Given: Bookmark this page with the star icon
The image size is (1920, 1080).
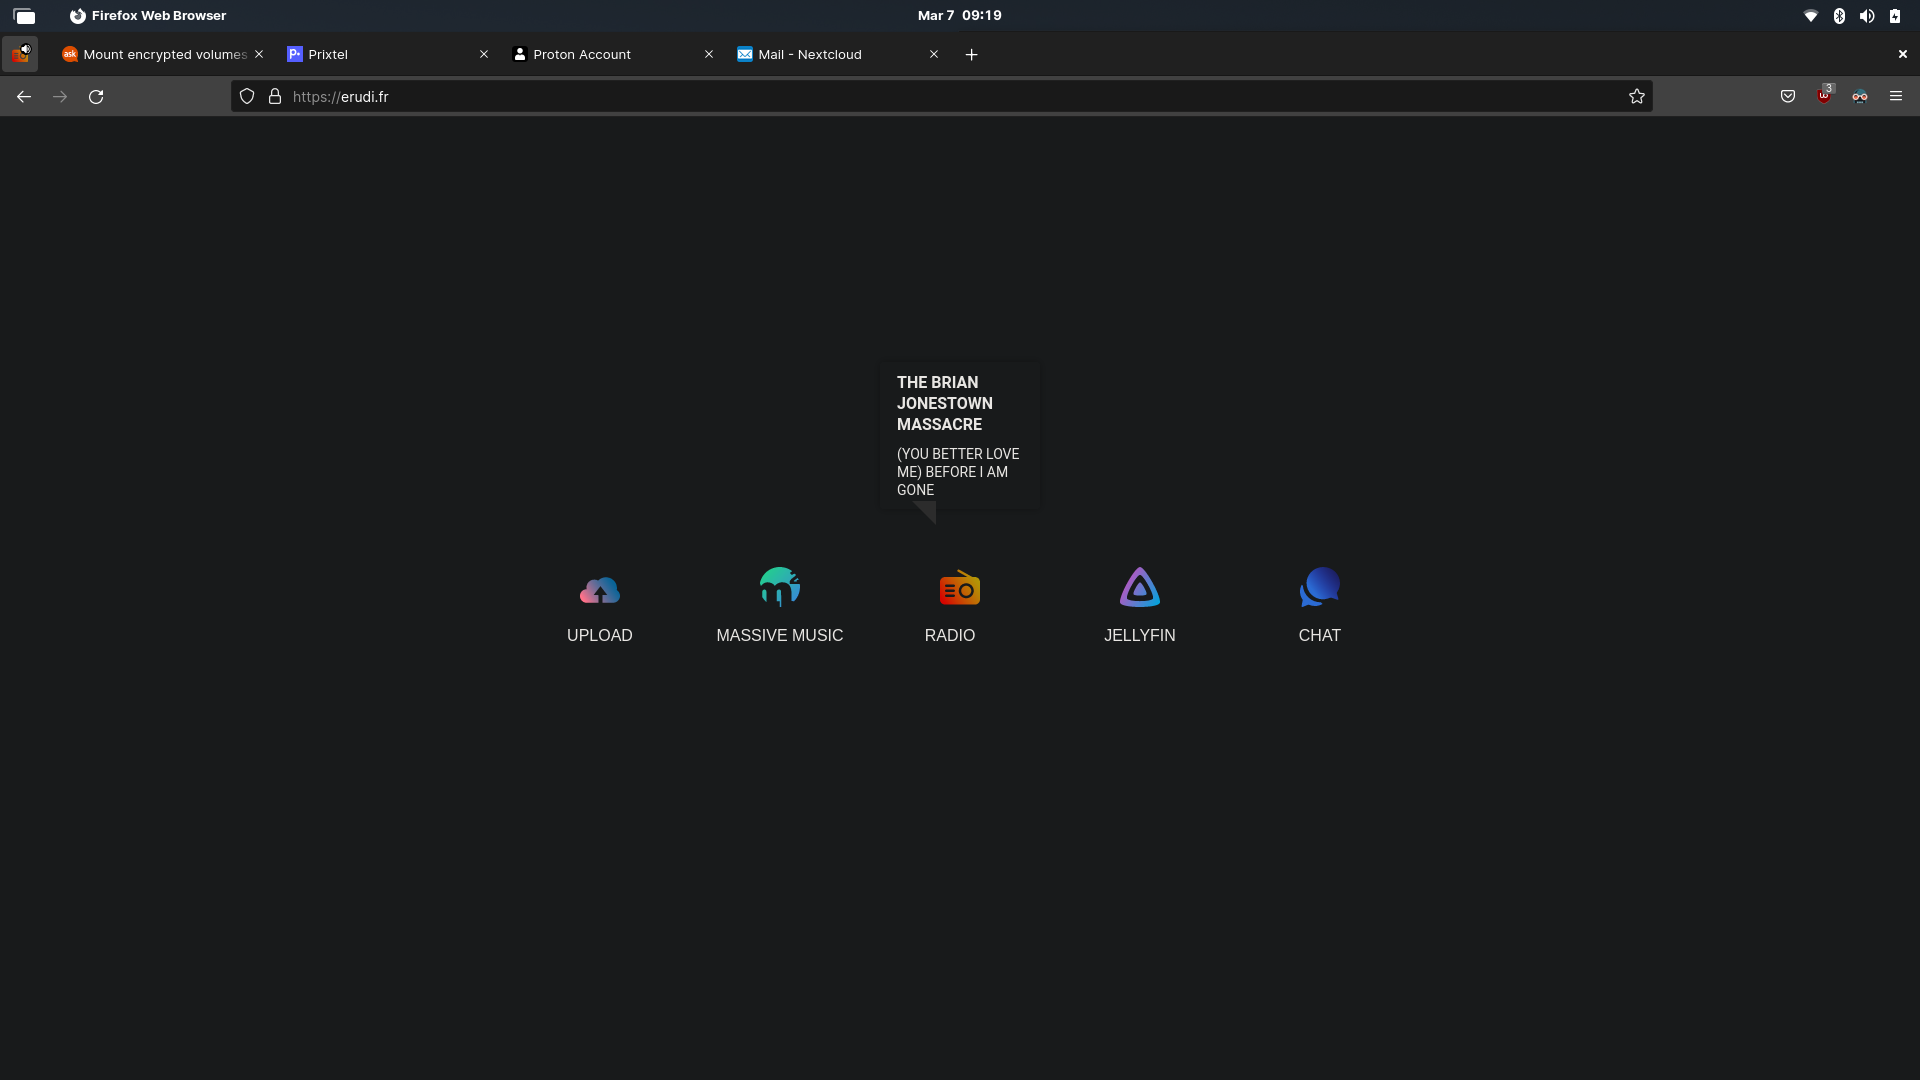Looking at the screenshot, I should click(1637, 97).
